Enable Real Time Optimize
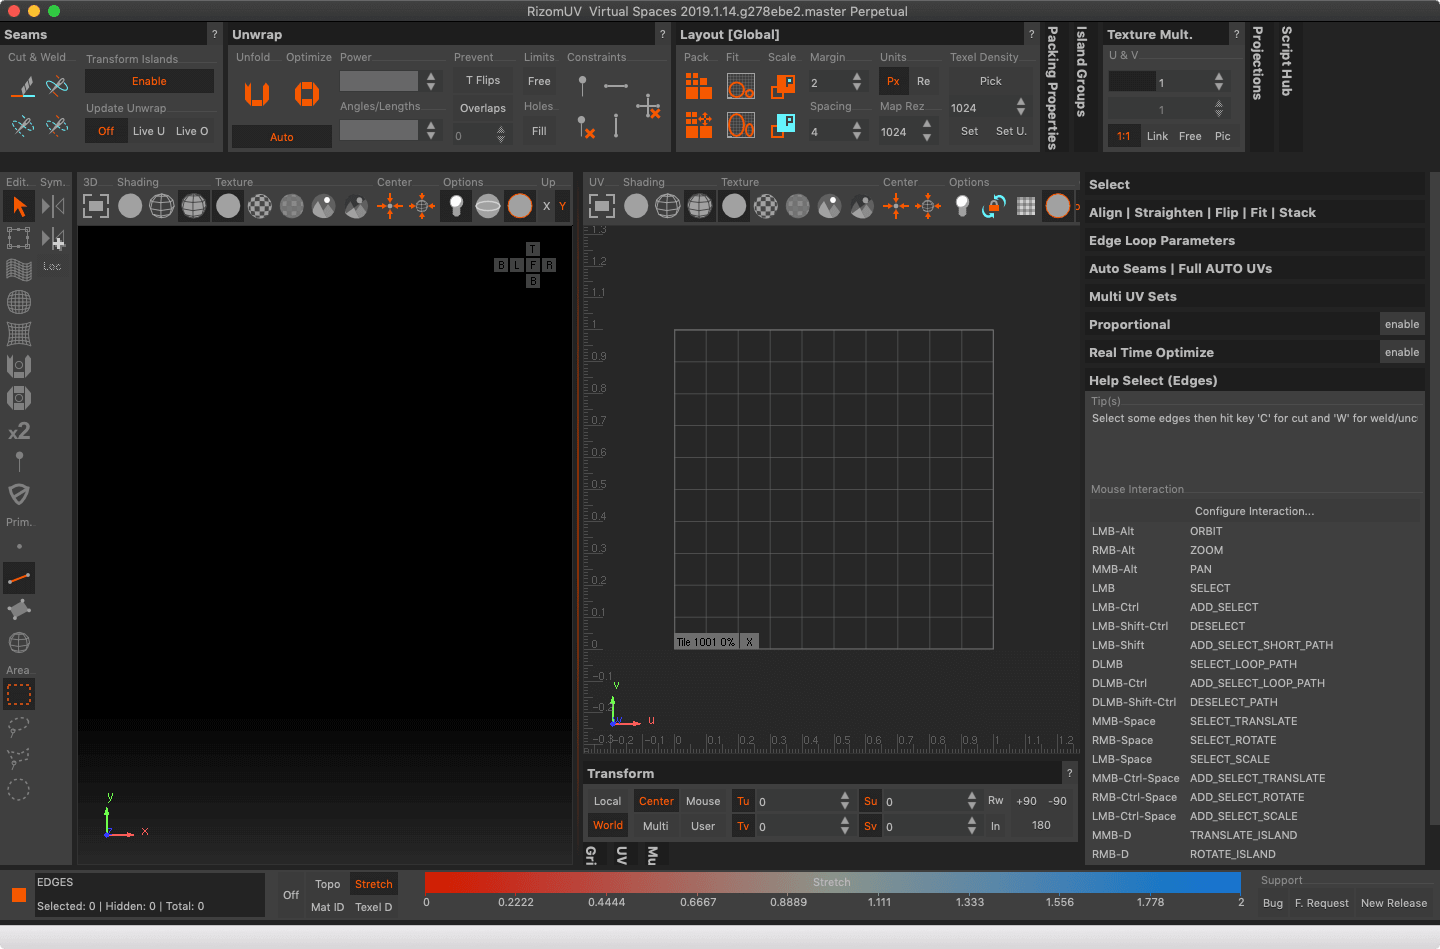 (1401, 352)
